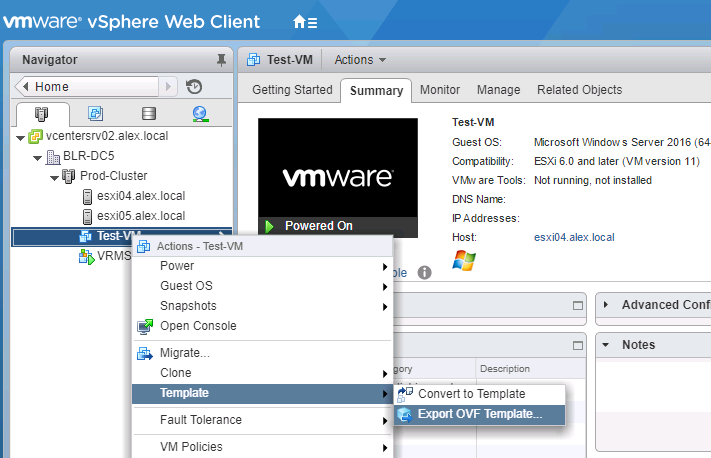The image size is (711, 458).
Task: Switch to VMs and Templates view tab
Action: click(95, 113)
